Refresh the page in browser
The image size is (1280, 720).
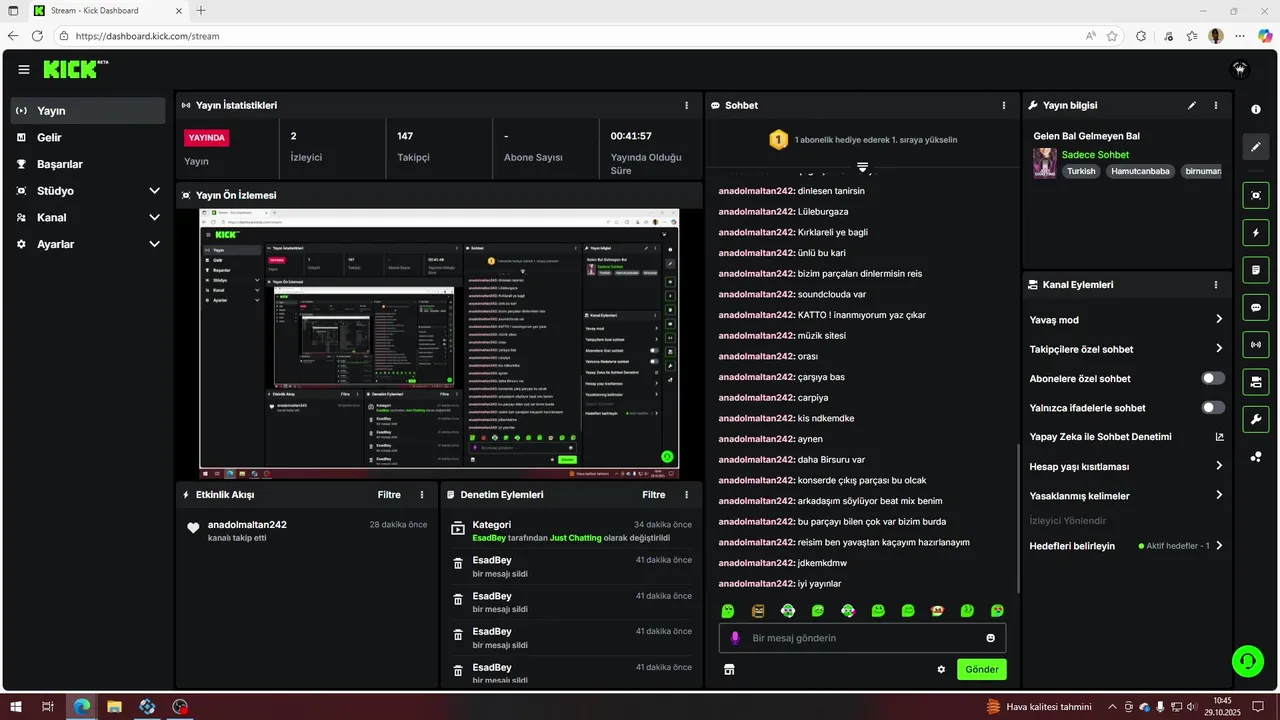(x=37, y=36)
